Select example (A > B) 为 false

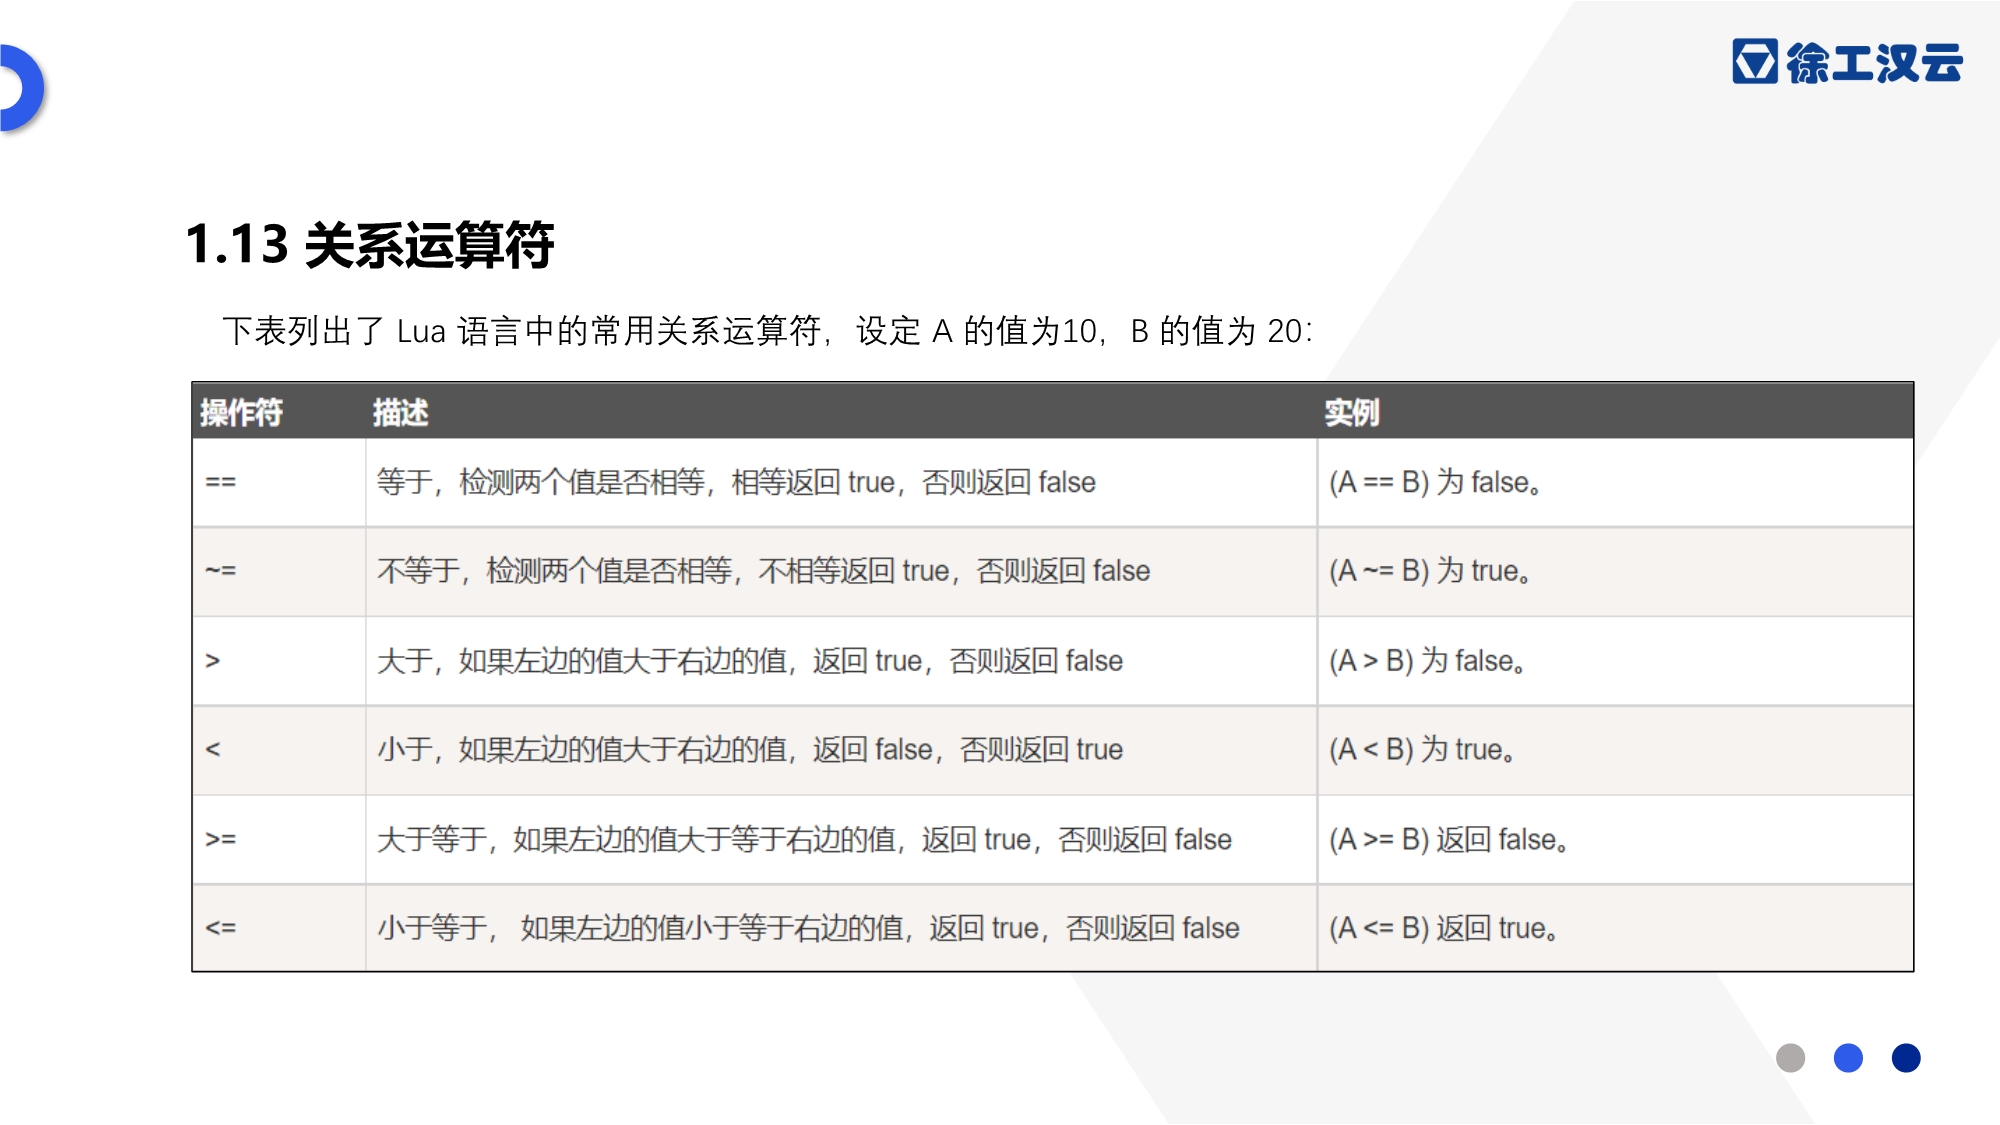click(1427, 661)
